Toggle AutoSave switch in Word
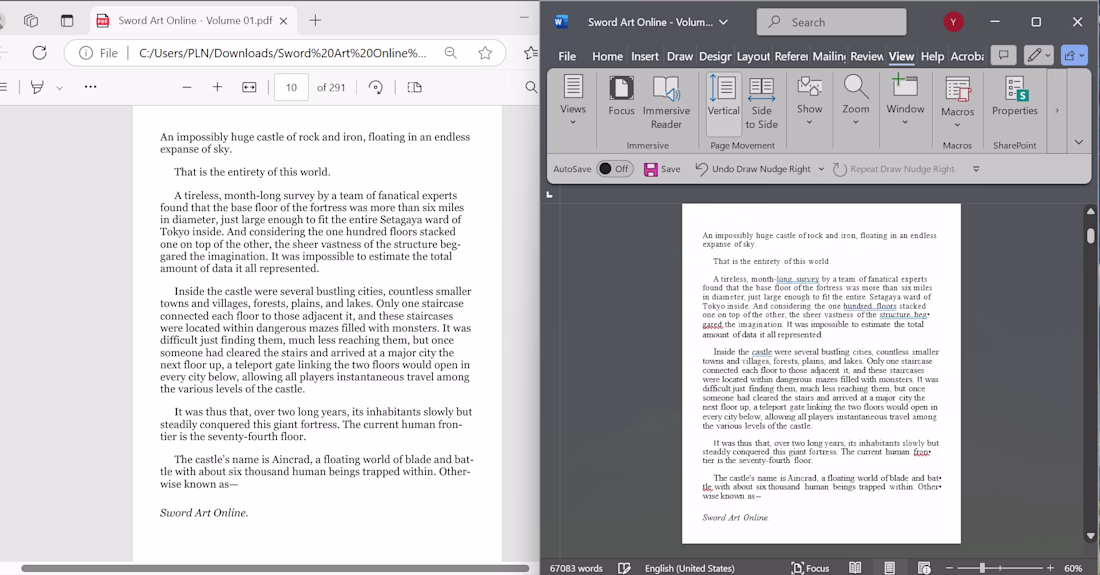The height and width of the screenshot is (575, 1100). pyautogui.click(x=615, y=169)
